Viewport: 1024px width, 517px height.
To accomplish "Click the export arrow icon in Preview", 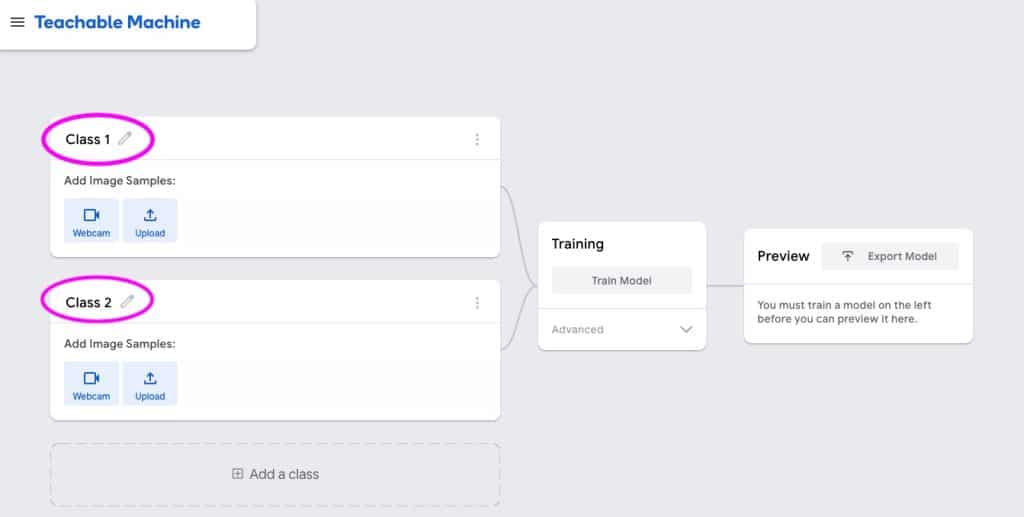I will tap(848, 257).
